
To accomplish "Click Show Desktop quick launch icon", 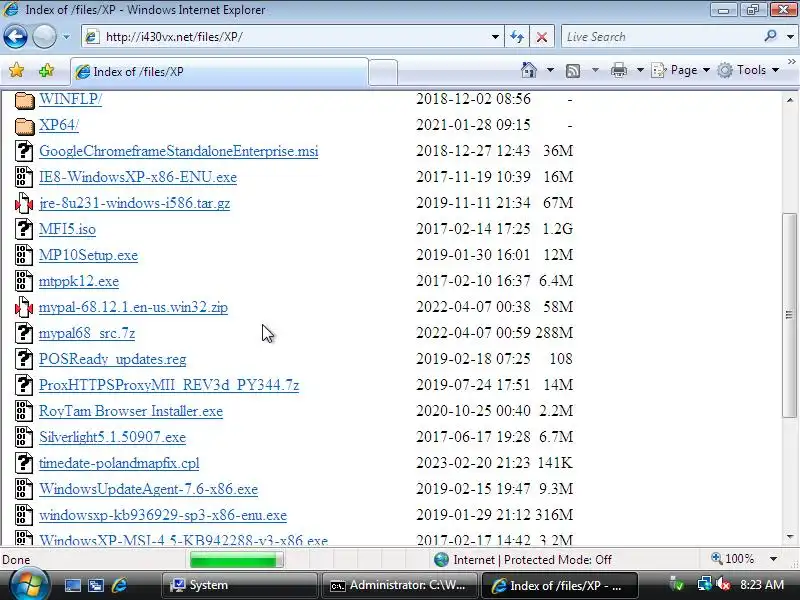I will click(x=72, y=585).
